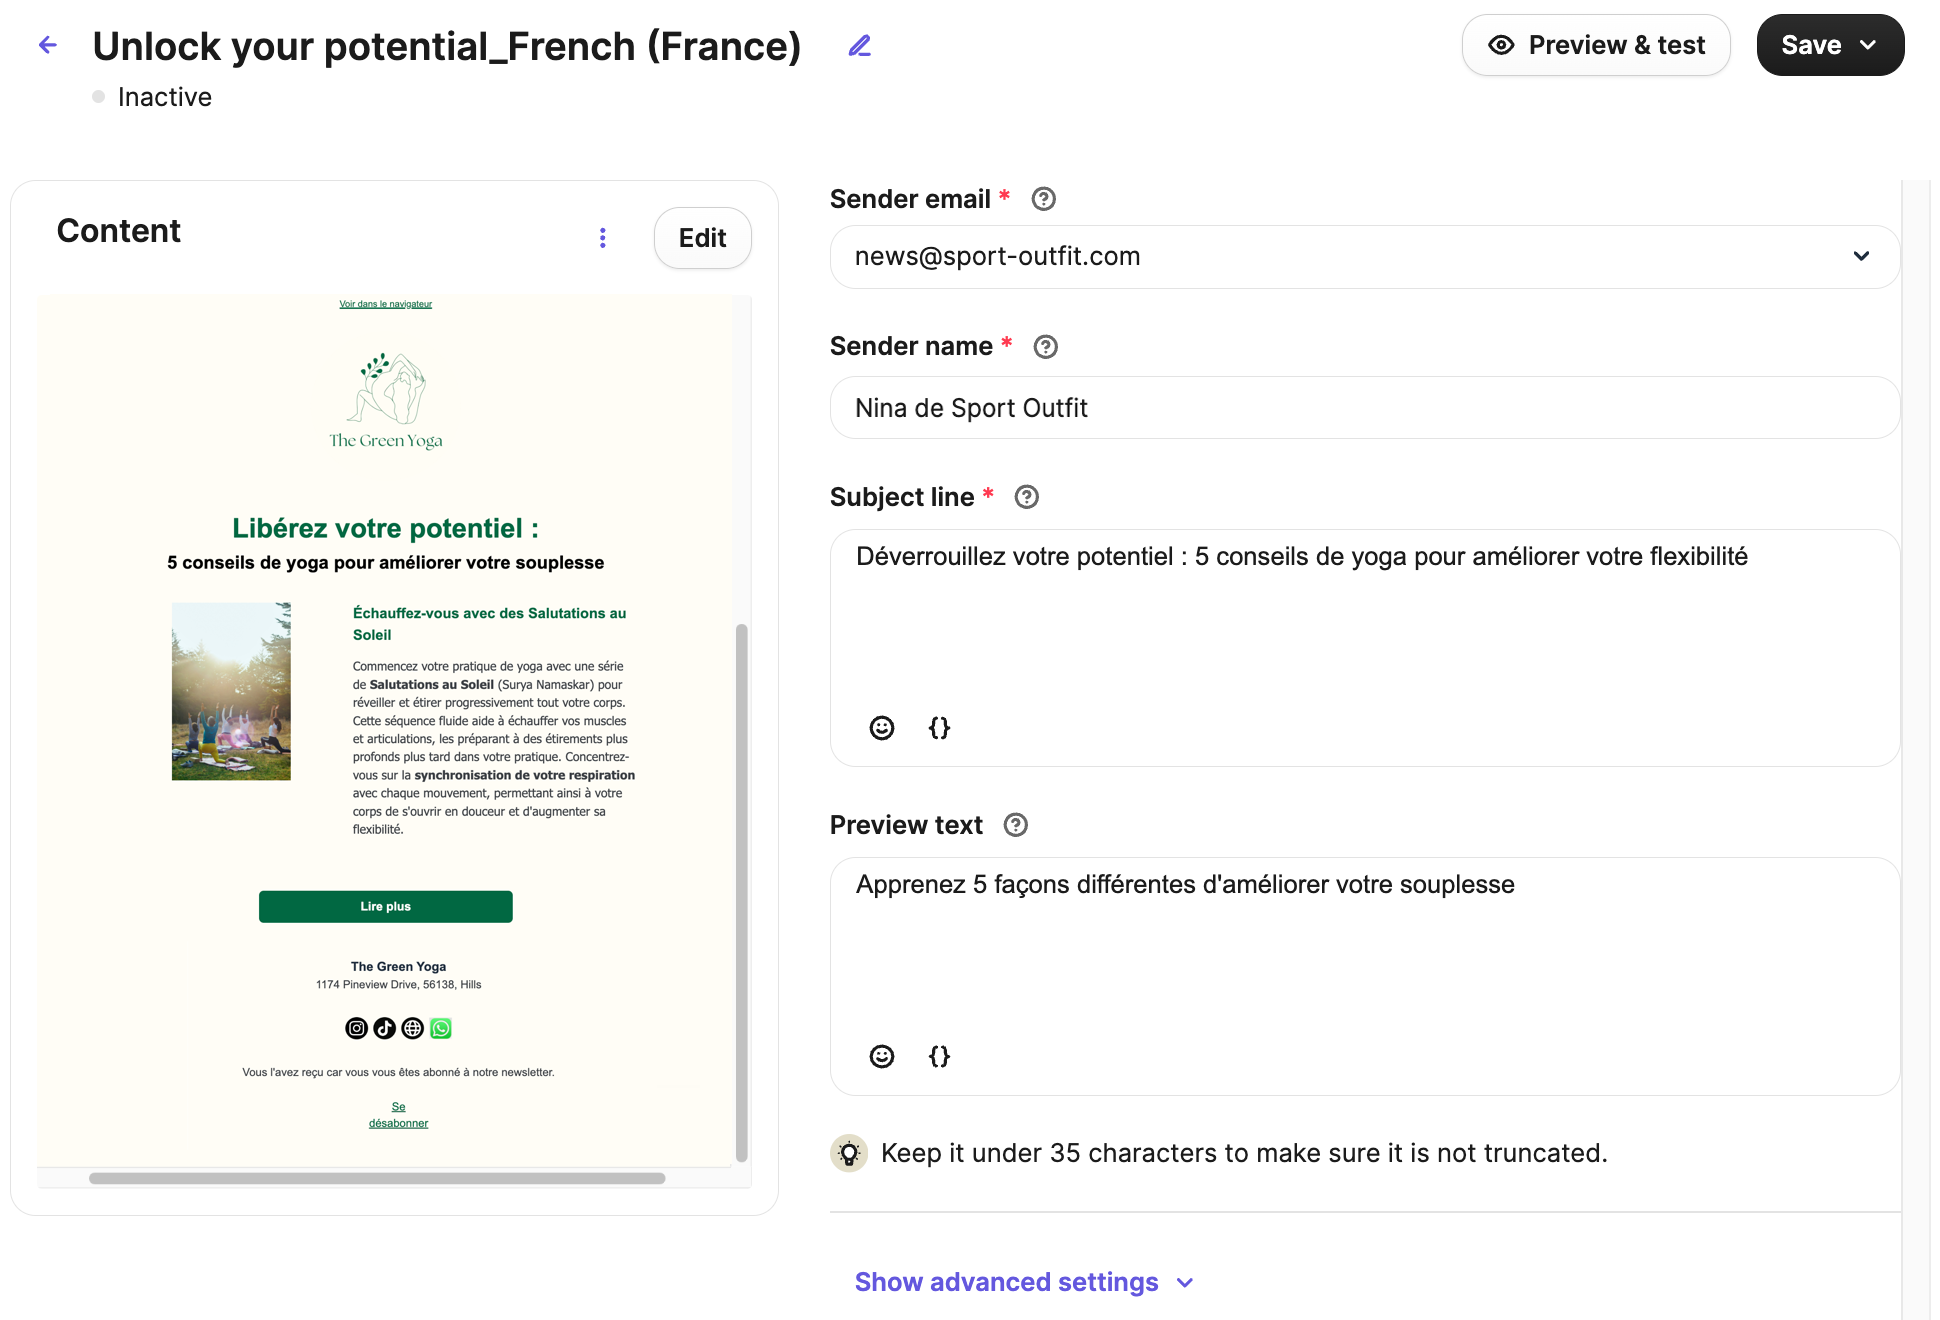Click the pencil icon to rename campaign
This screenshot has width=1940, height=1320.
pos(859,46)
